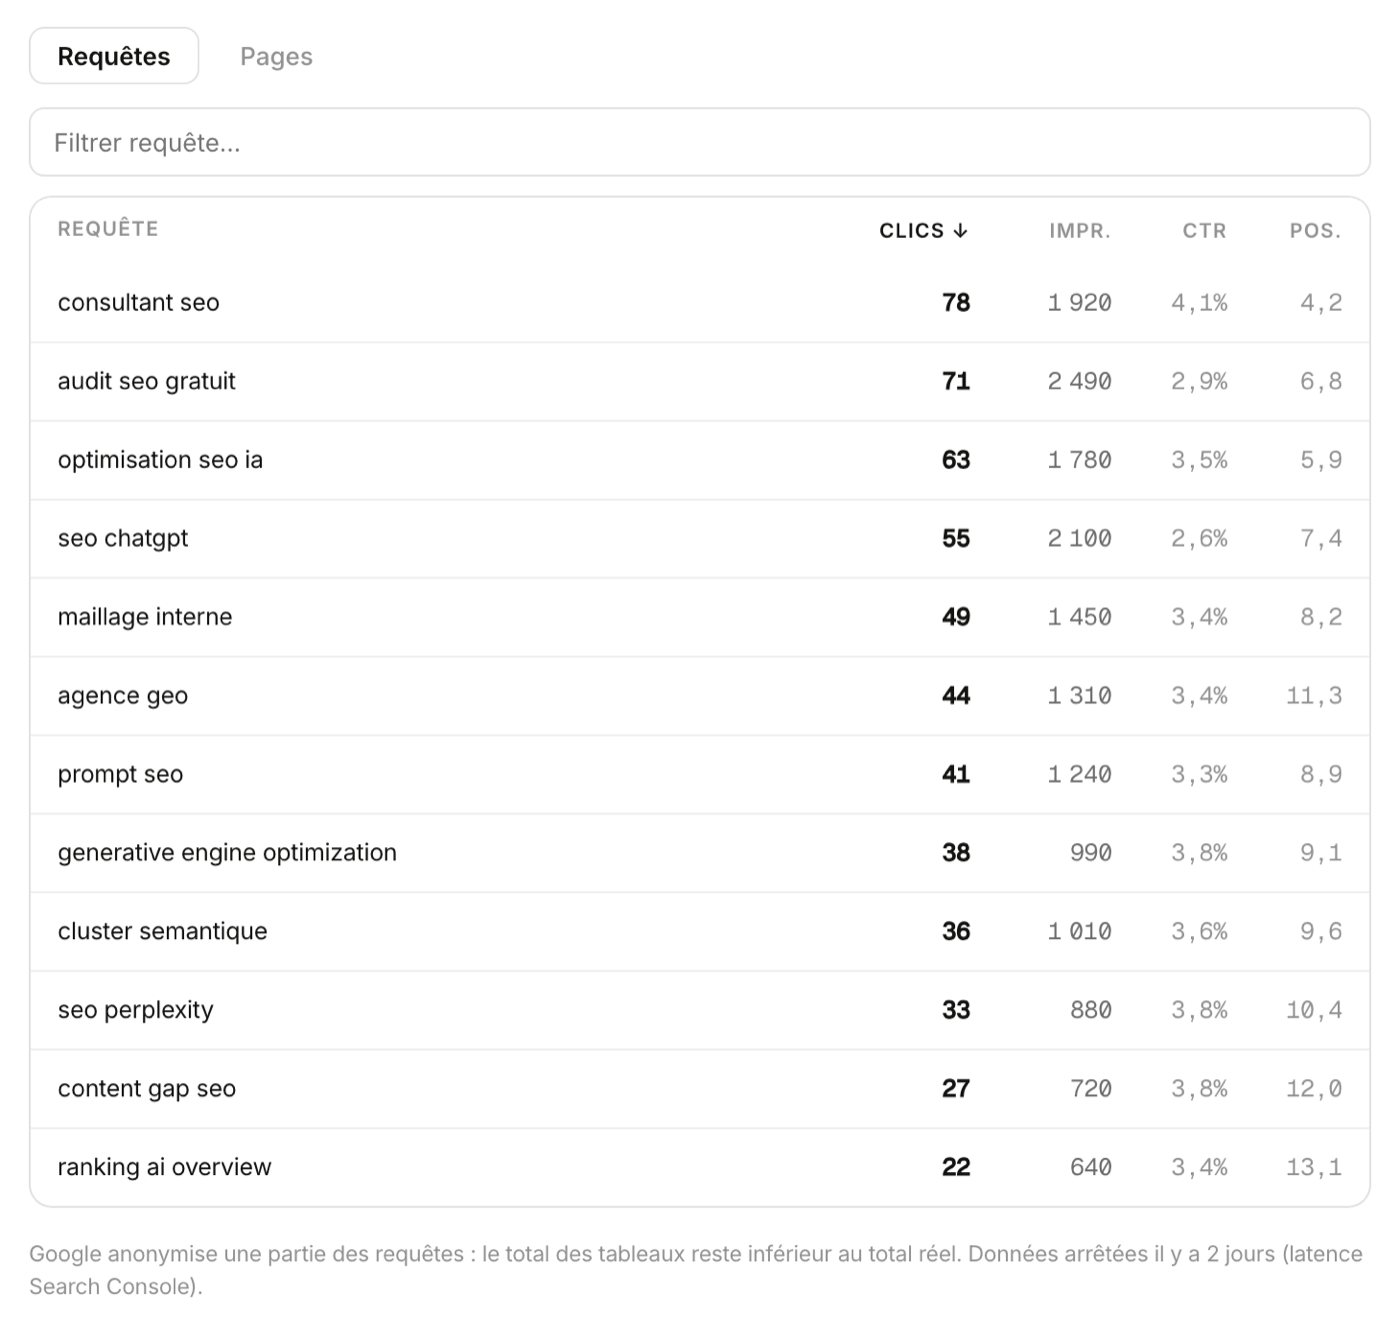Click the 1 780 impressions cell
Image resolution: width=1400 pixels, height=1342 pixels.
(1080, 460)
